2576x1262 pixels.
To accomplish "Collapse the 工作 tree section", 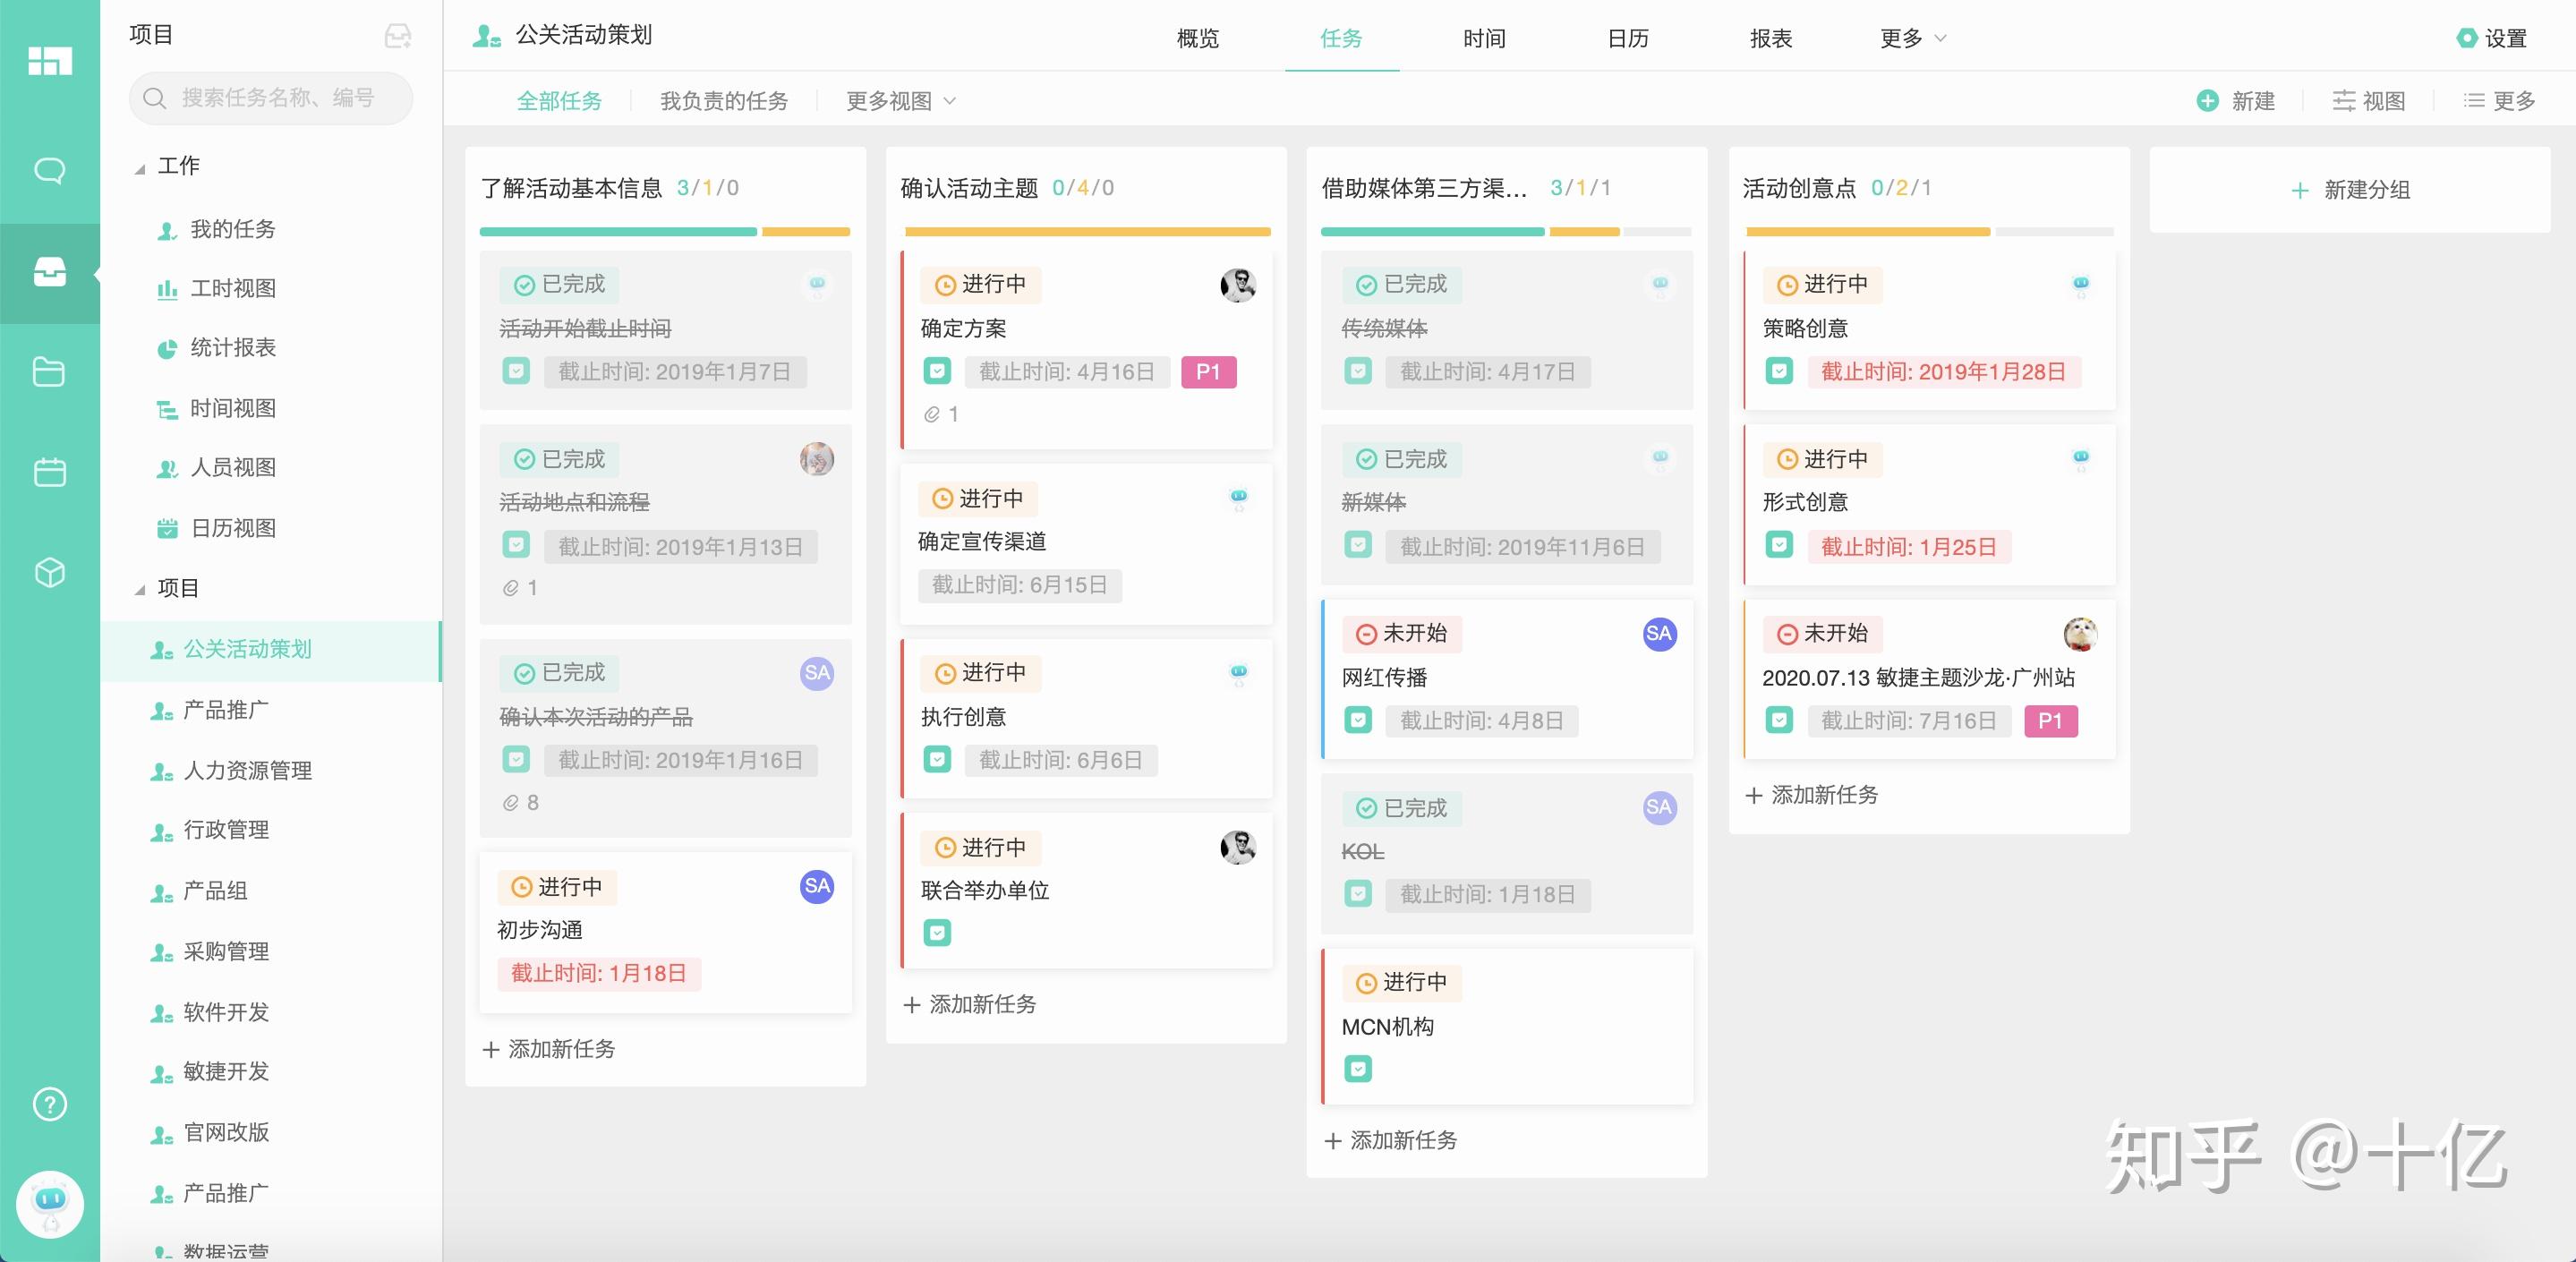I will click(140, 167).
